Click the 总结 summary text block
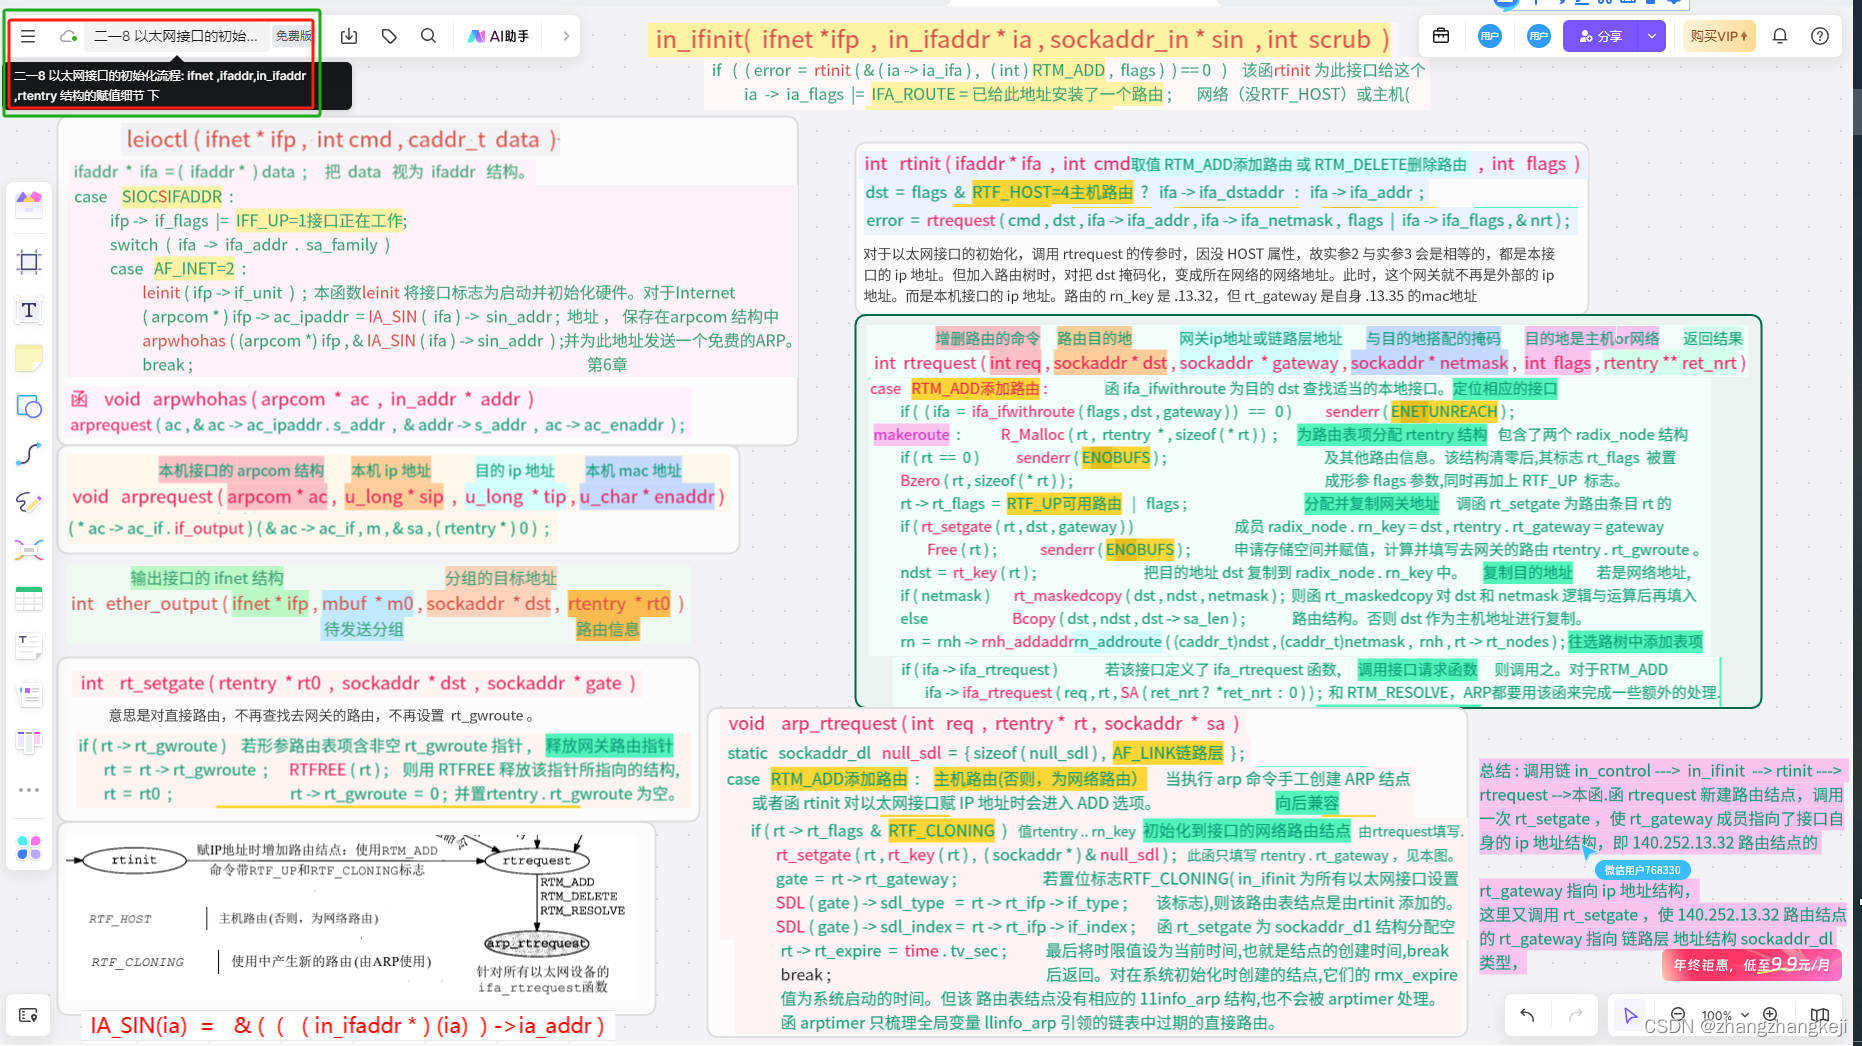1862x1046 pixels. click(x=1662, y=866)
